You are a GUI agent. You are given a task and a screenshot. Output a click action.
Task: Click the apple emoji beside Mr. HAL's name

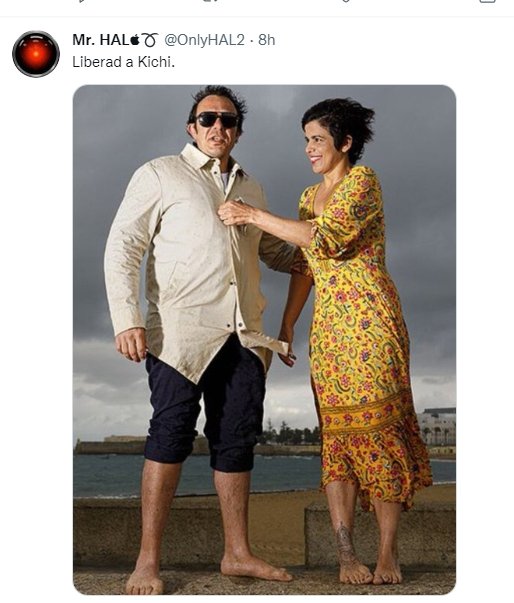(x=135, y=40)
